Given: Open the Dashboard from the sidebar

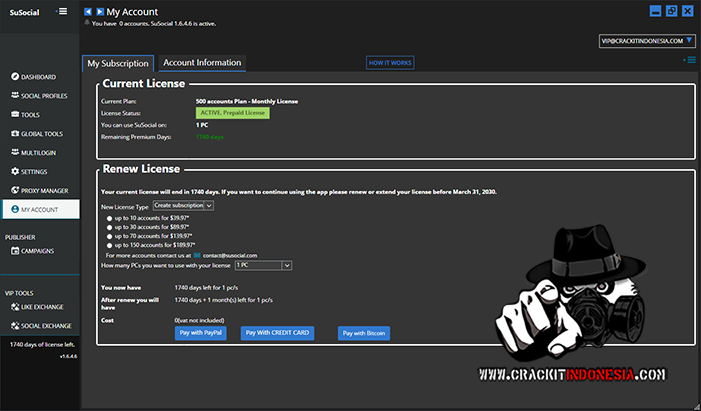Looking at the screenshot, I should [38, 77].
